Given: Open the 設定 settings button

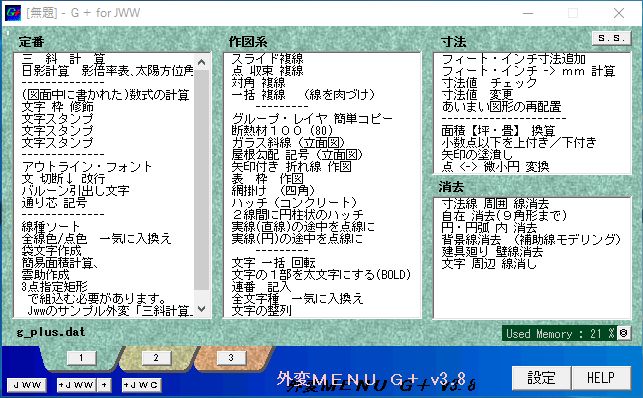Looking at the screenshot, I should (541, 378).
